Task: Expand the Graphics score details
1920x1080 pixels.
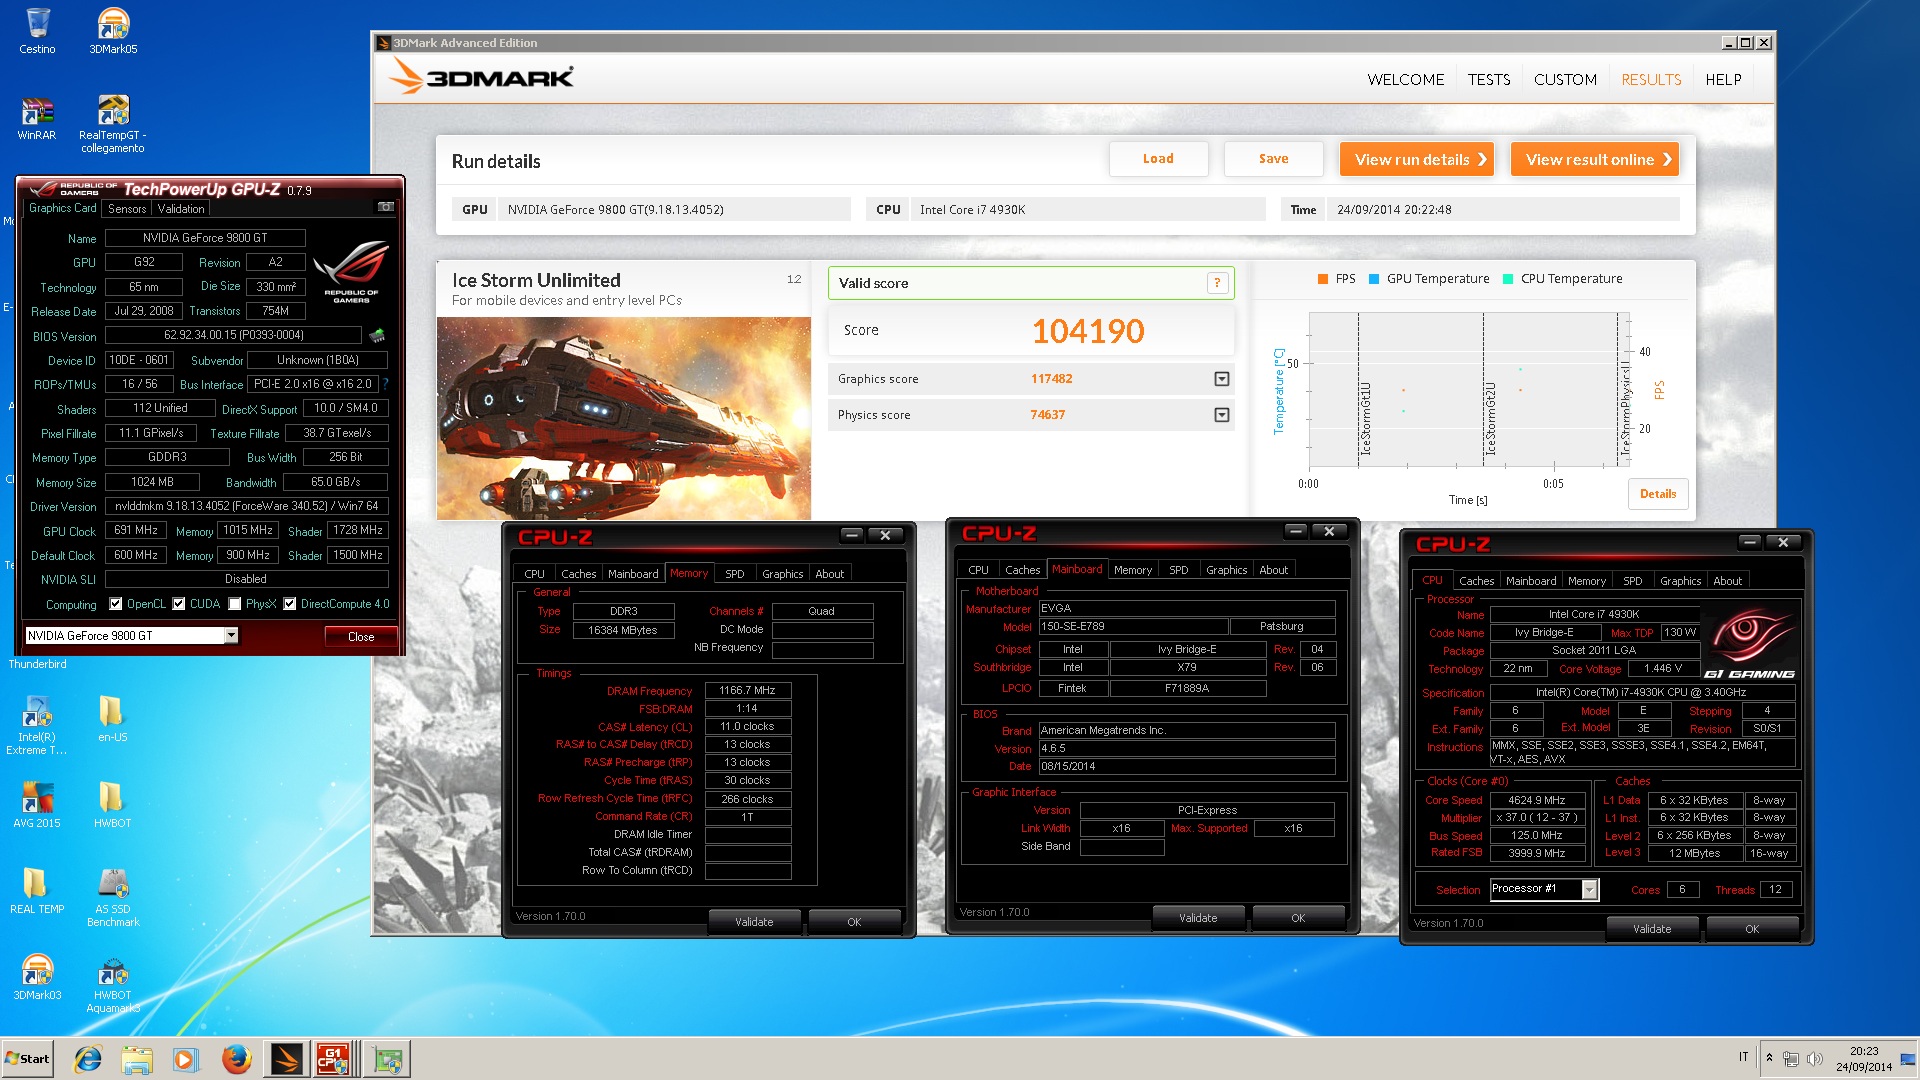Action: (x=1221, y=379)
